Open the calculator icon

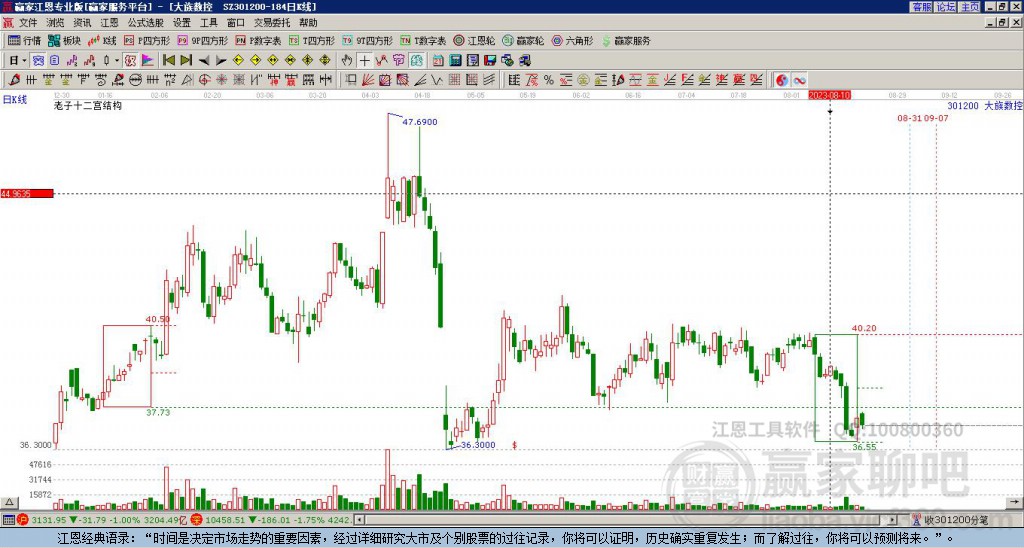[x=456, y=61]
